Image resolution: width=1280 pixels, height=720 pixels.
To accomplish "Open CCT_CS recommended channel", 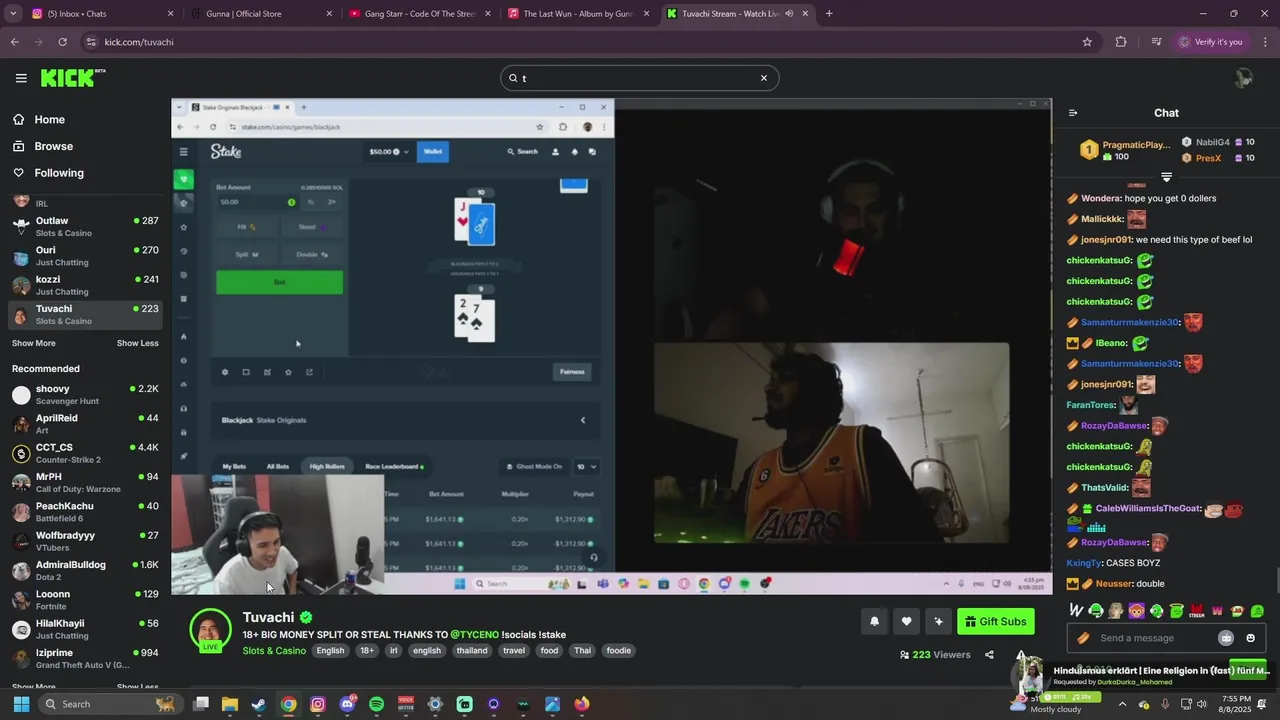I will tap(85, 453).
